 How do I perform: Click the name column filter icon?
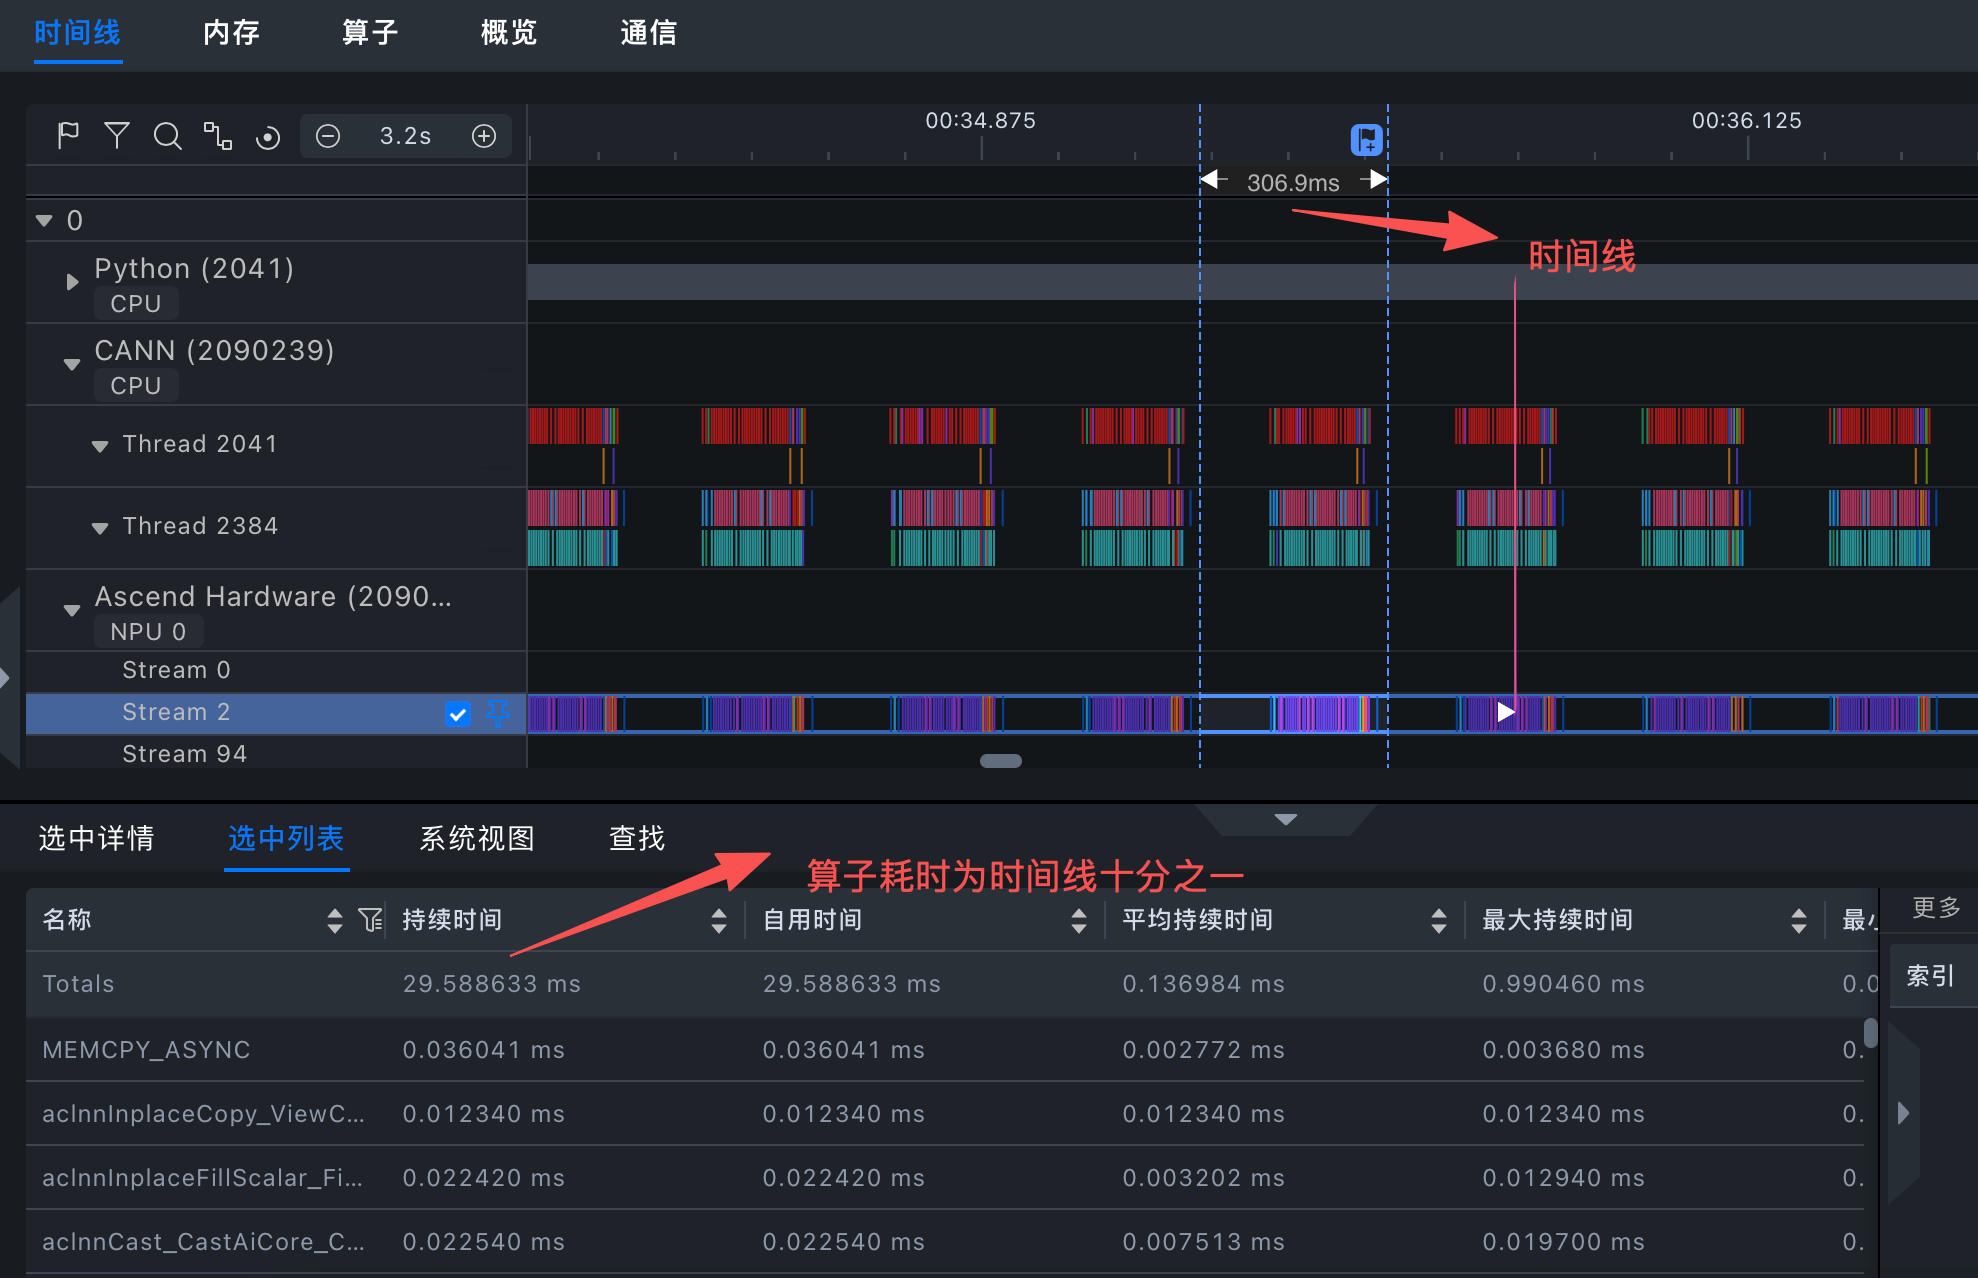(370, 920)
